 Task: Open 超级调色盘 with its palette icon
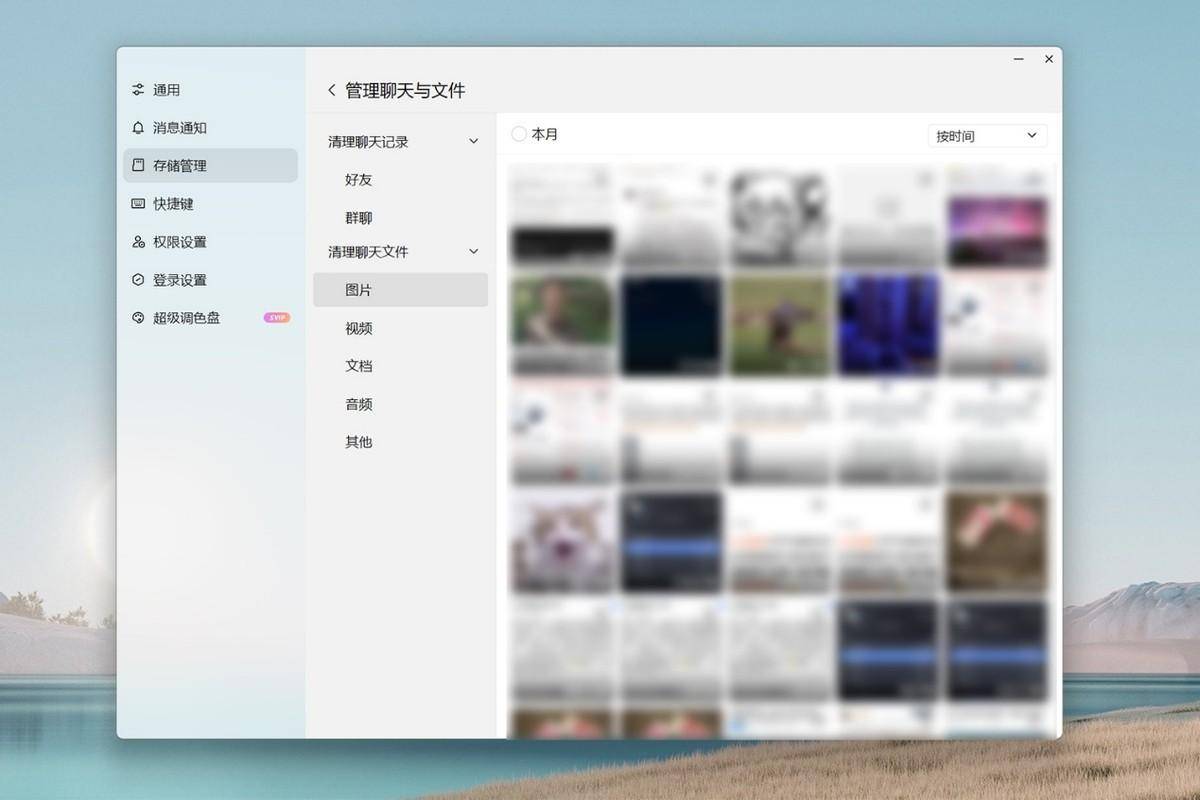click(138, 317)
